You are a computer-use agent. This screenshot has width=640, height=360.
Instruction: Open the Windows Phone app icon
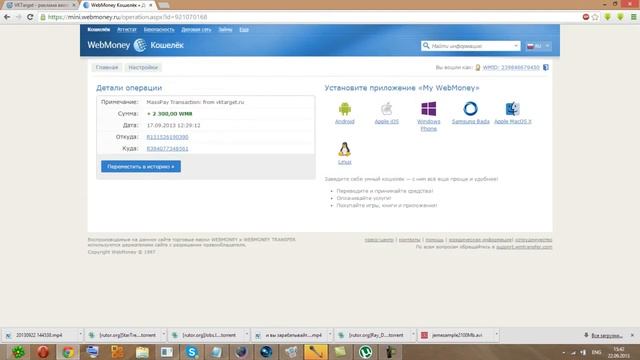429,109
